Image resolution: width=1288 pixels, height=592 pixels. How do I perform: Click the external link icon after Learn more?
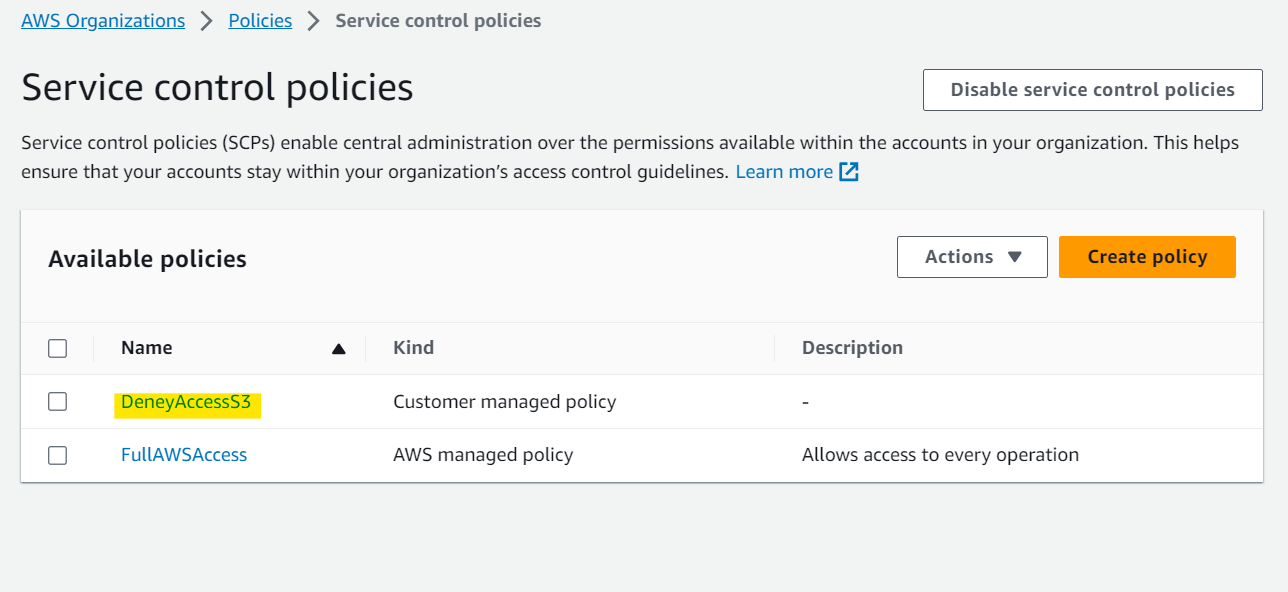pos(849,172)
